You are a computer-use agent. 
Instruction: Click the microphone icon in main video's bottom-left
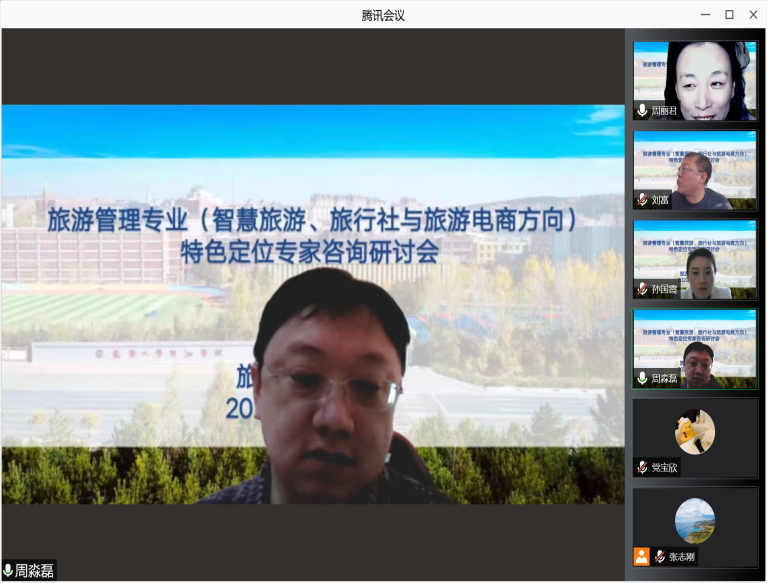click(x=9, y=570)
